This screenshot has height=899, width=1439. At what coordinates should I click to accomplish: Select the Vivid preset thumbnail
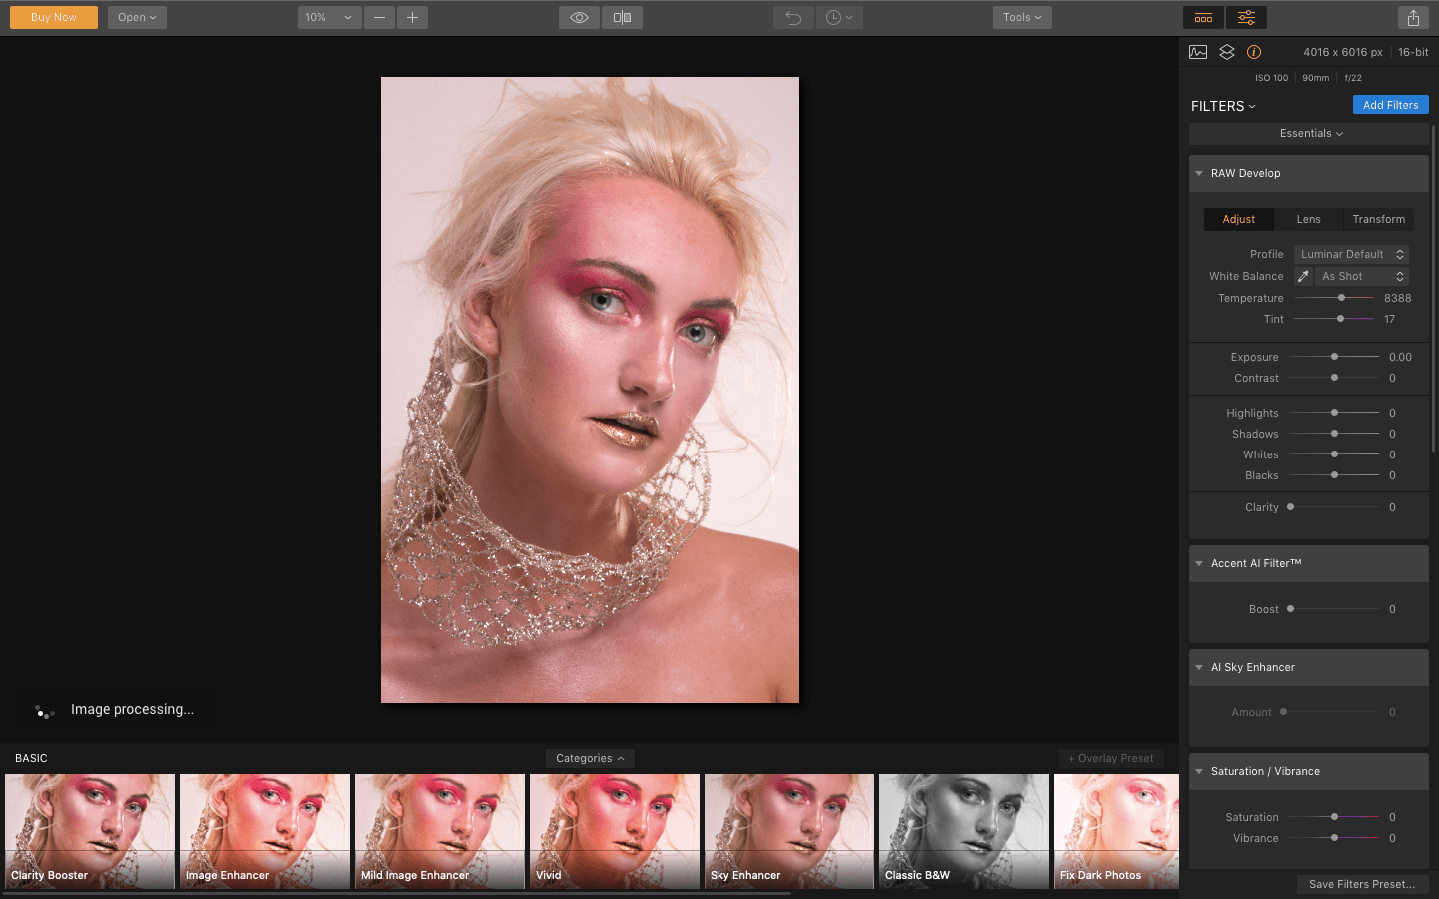click(x=613, y=831)
